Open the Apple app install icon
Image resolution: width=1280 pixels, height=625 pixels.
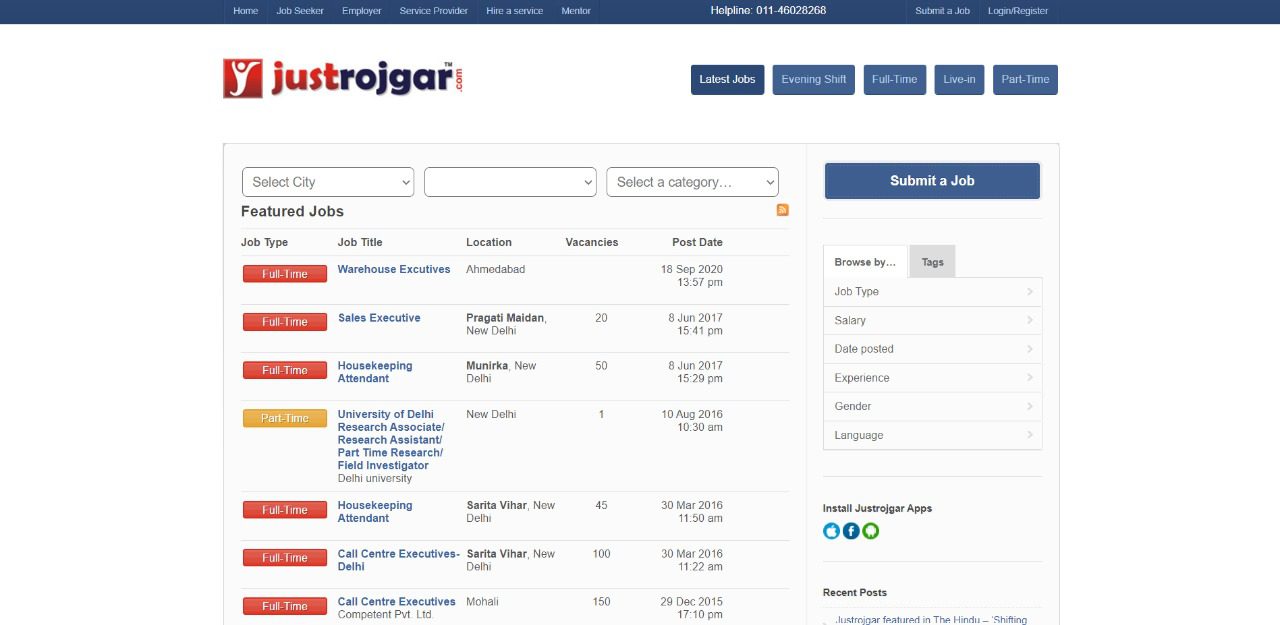click(831, 531)
